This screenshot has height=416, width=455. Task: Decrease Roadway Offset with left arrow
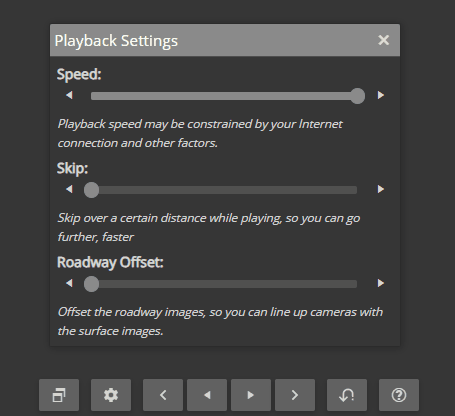pos(69,283)
